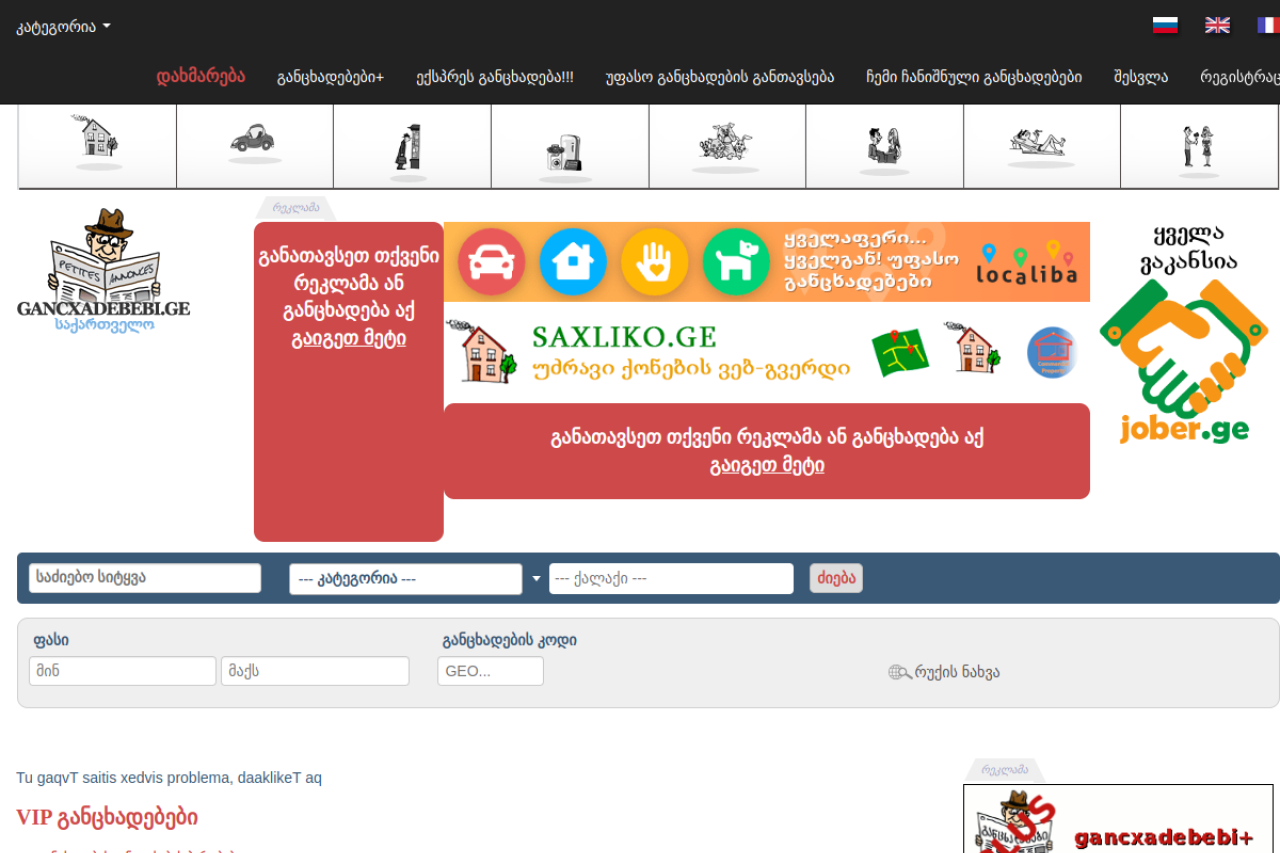This screenshot has height=853, width=1280.
Task: Click the red car icon in localiba banner
Action: coord(492,262)
